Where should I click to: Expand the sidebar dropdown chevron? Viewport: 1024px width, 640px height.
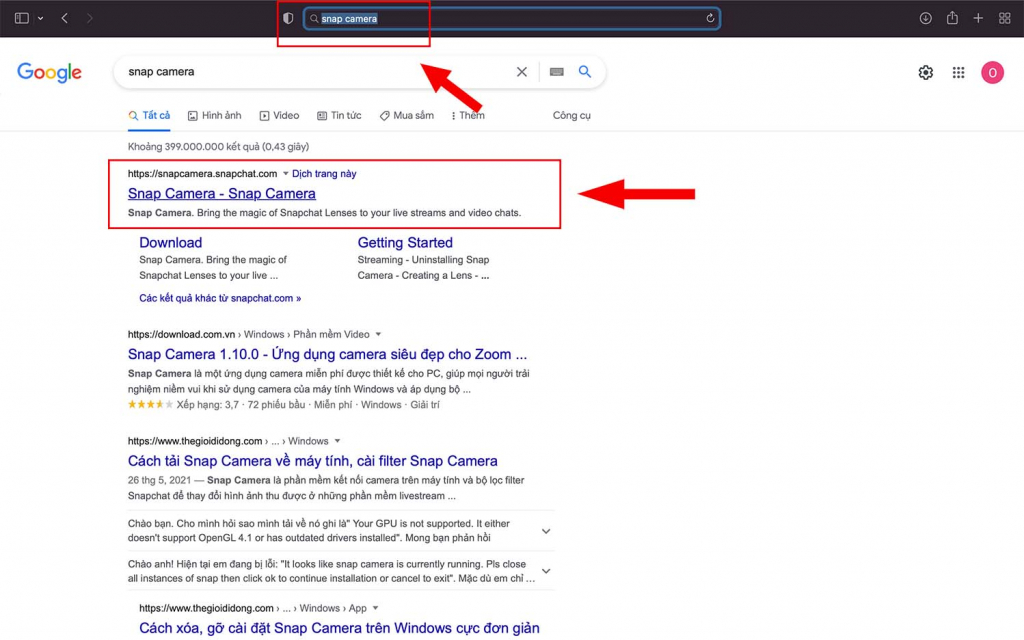tap(40, 18)
